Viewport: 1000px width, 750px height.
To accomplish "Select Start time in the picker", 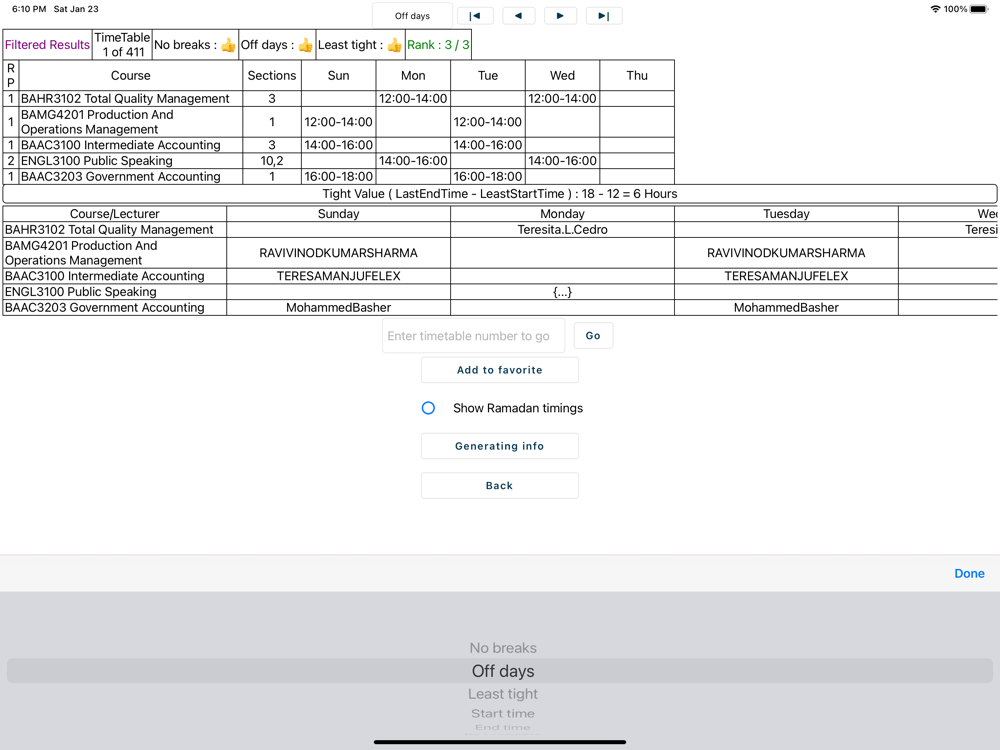I will tap(503, 714).
